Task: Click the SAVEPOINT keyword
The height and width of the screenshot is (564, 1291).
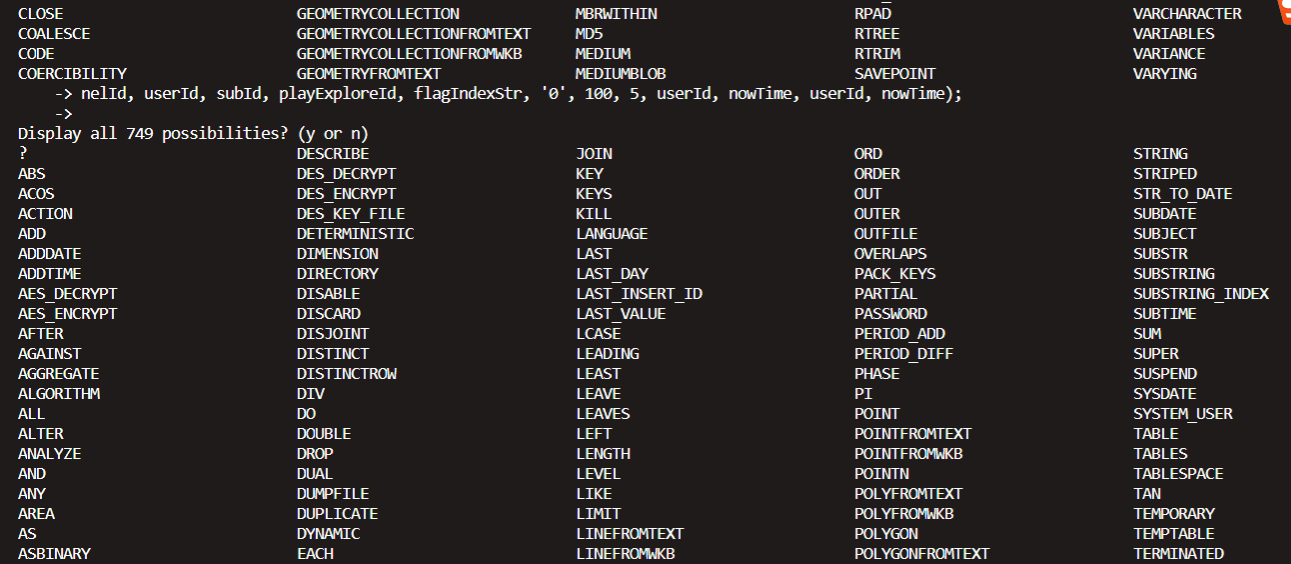Action: 895,74
